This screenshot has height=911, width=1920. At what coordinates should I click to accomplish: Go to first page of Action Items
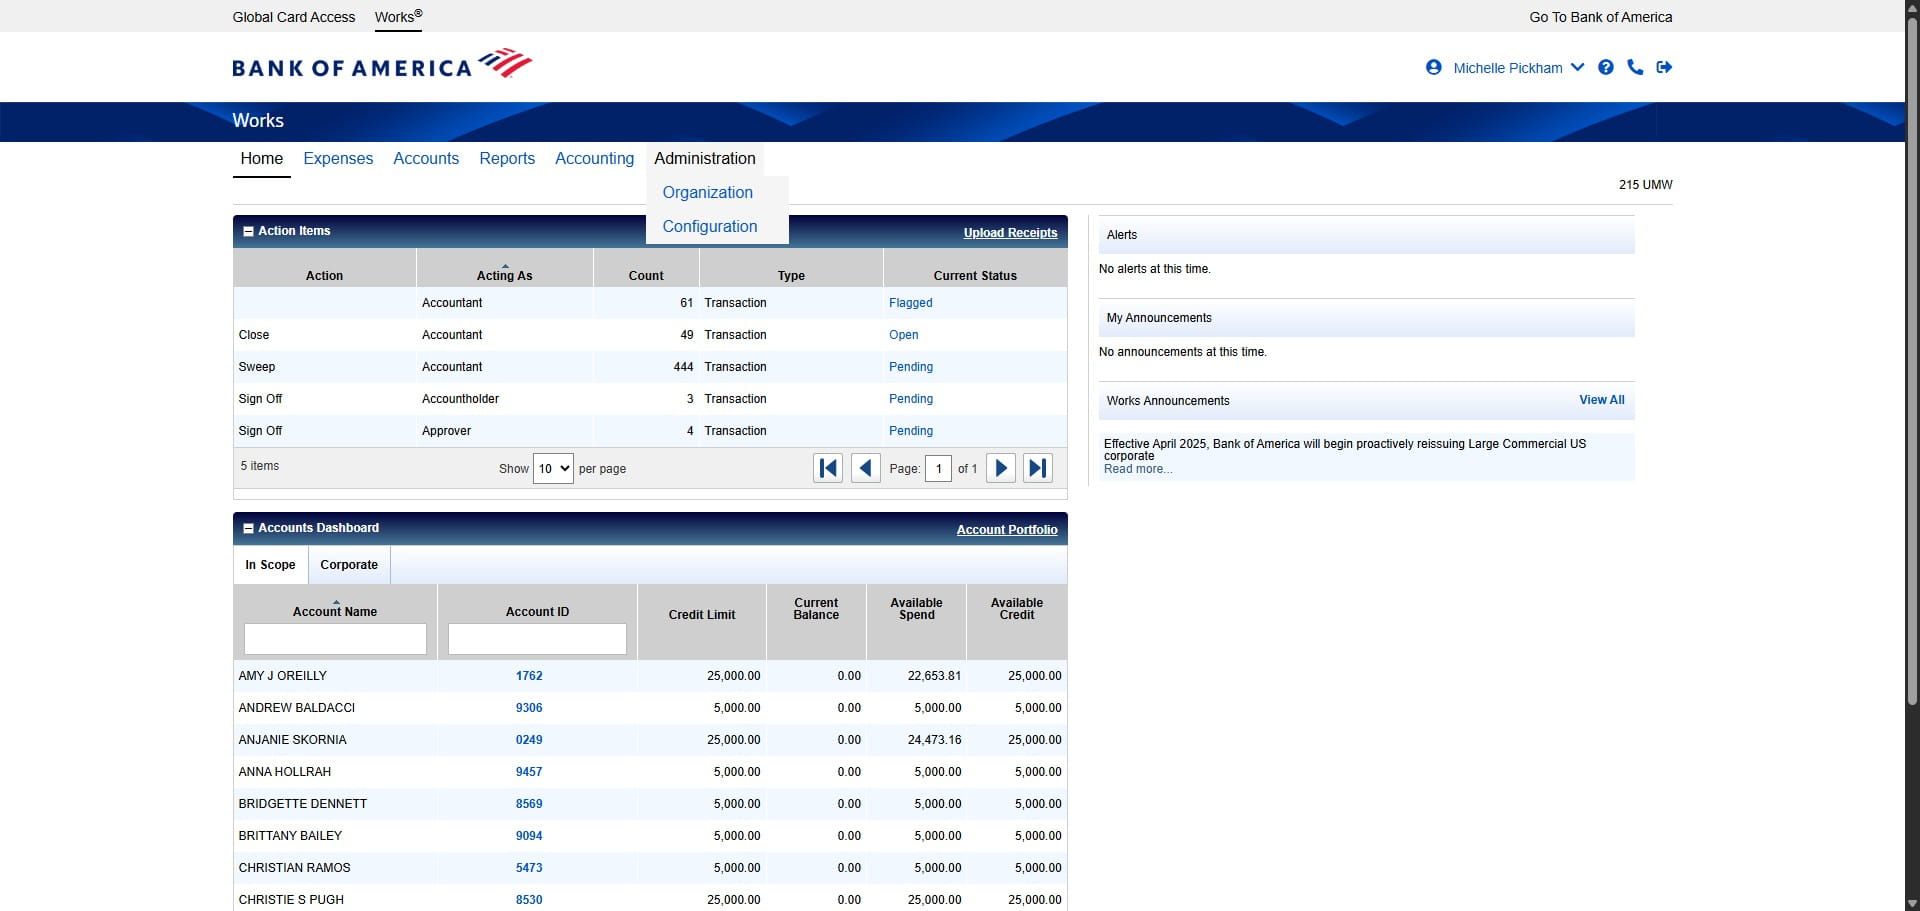828,468
